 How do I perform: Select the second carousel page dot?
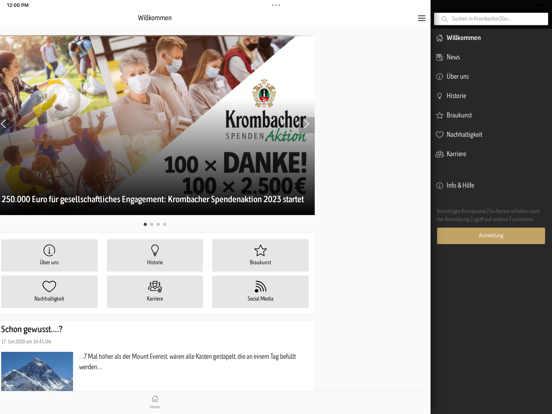pyautogui.click(x=152, y=224)
